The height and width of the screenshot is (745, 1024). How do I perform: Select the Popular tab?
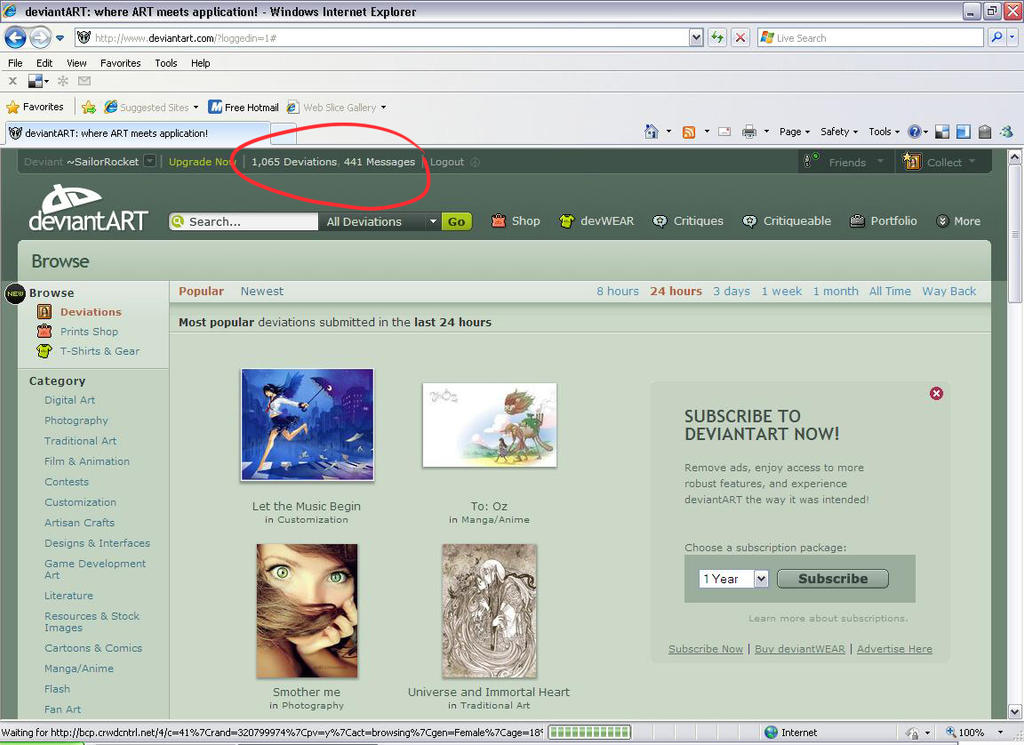[201, 291]
